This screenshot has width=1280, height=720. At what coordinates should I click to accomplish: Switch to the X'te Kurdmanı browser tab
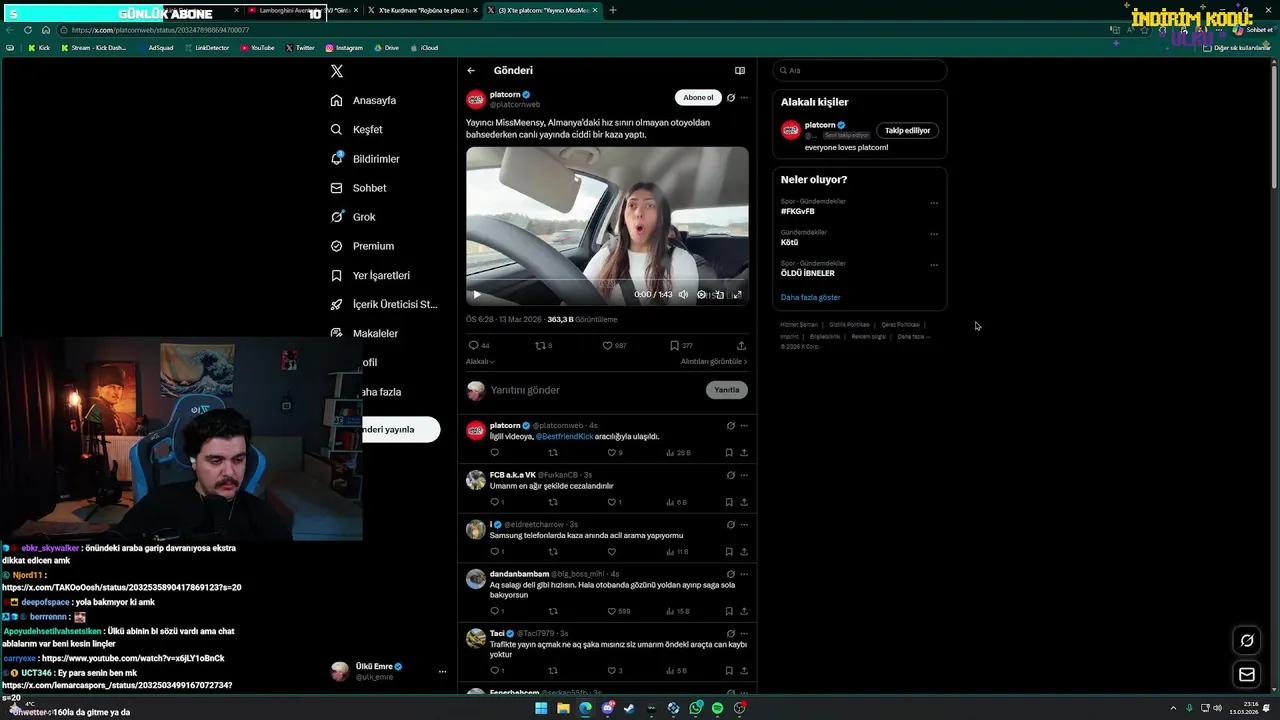tap(422, 11)
